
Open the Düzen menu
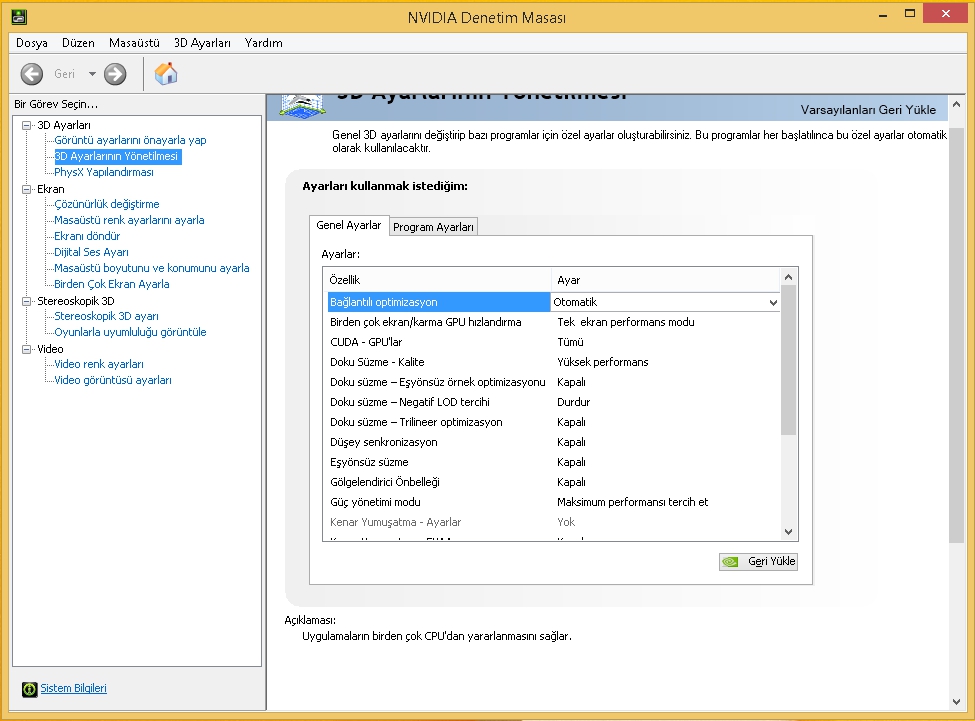click(78, 43)
